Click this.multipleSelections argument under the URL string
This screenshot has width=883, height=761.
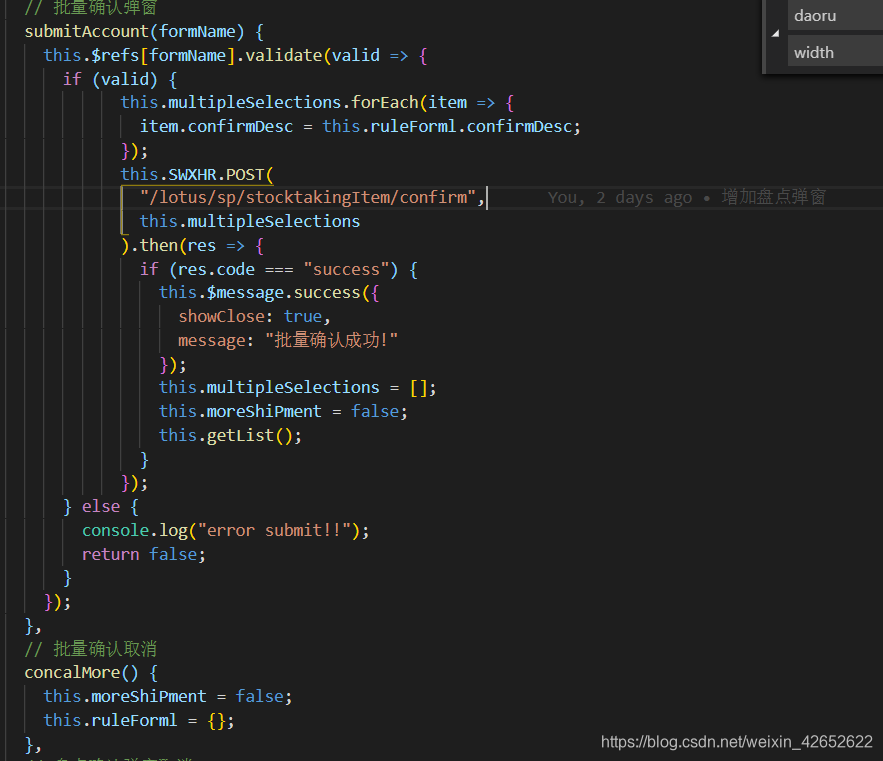coord(249,221)
